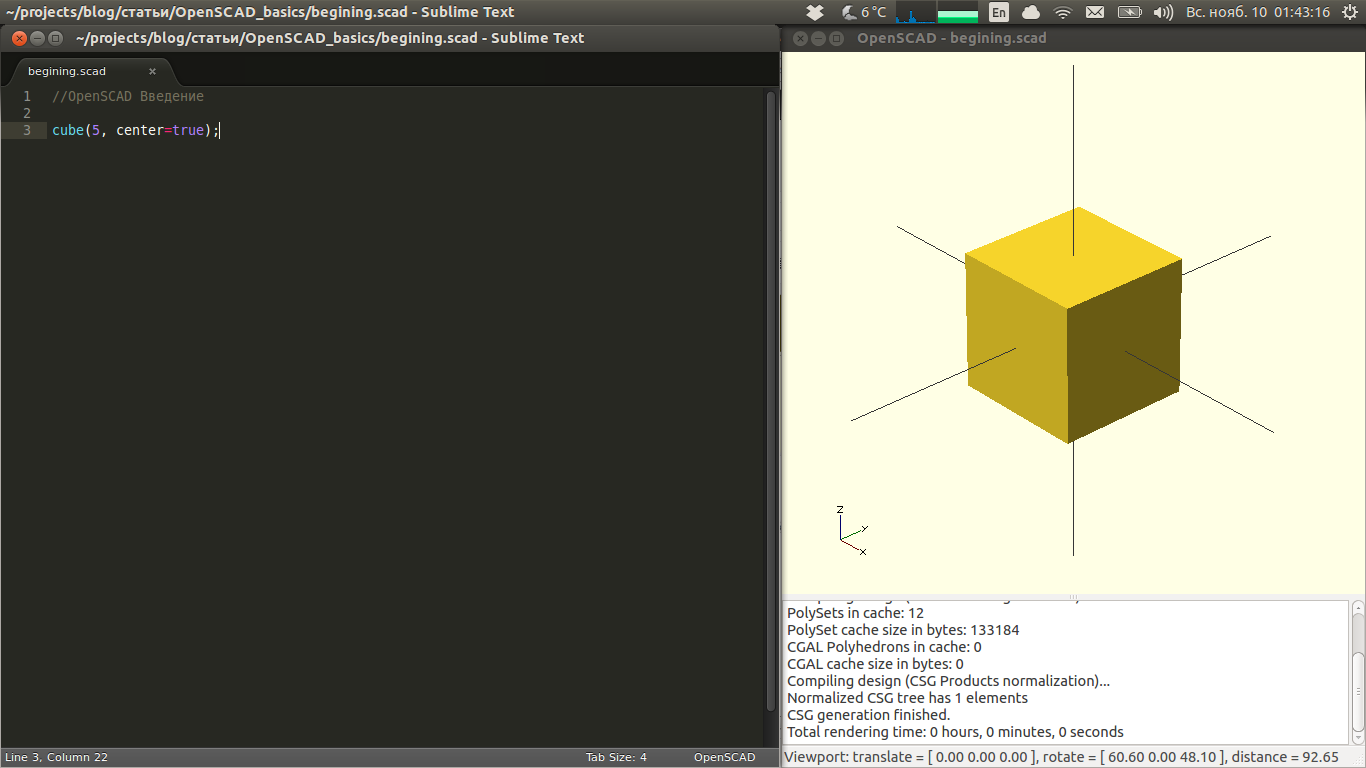Click the "Compiling design (CSG Products normalization)..." line
The height and width of the screenshot is (768, 1366).
pyautogui.click(x=948, y=681)
